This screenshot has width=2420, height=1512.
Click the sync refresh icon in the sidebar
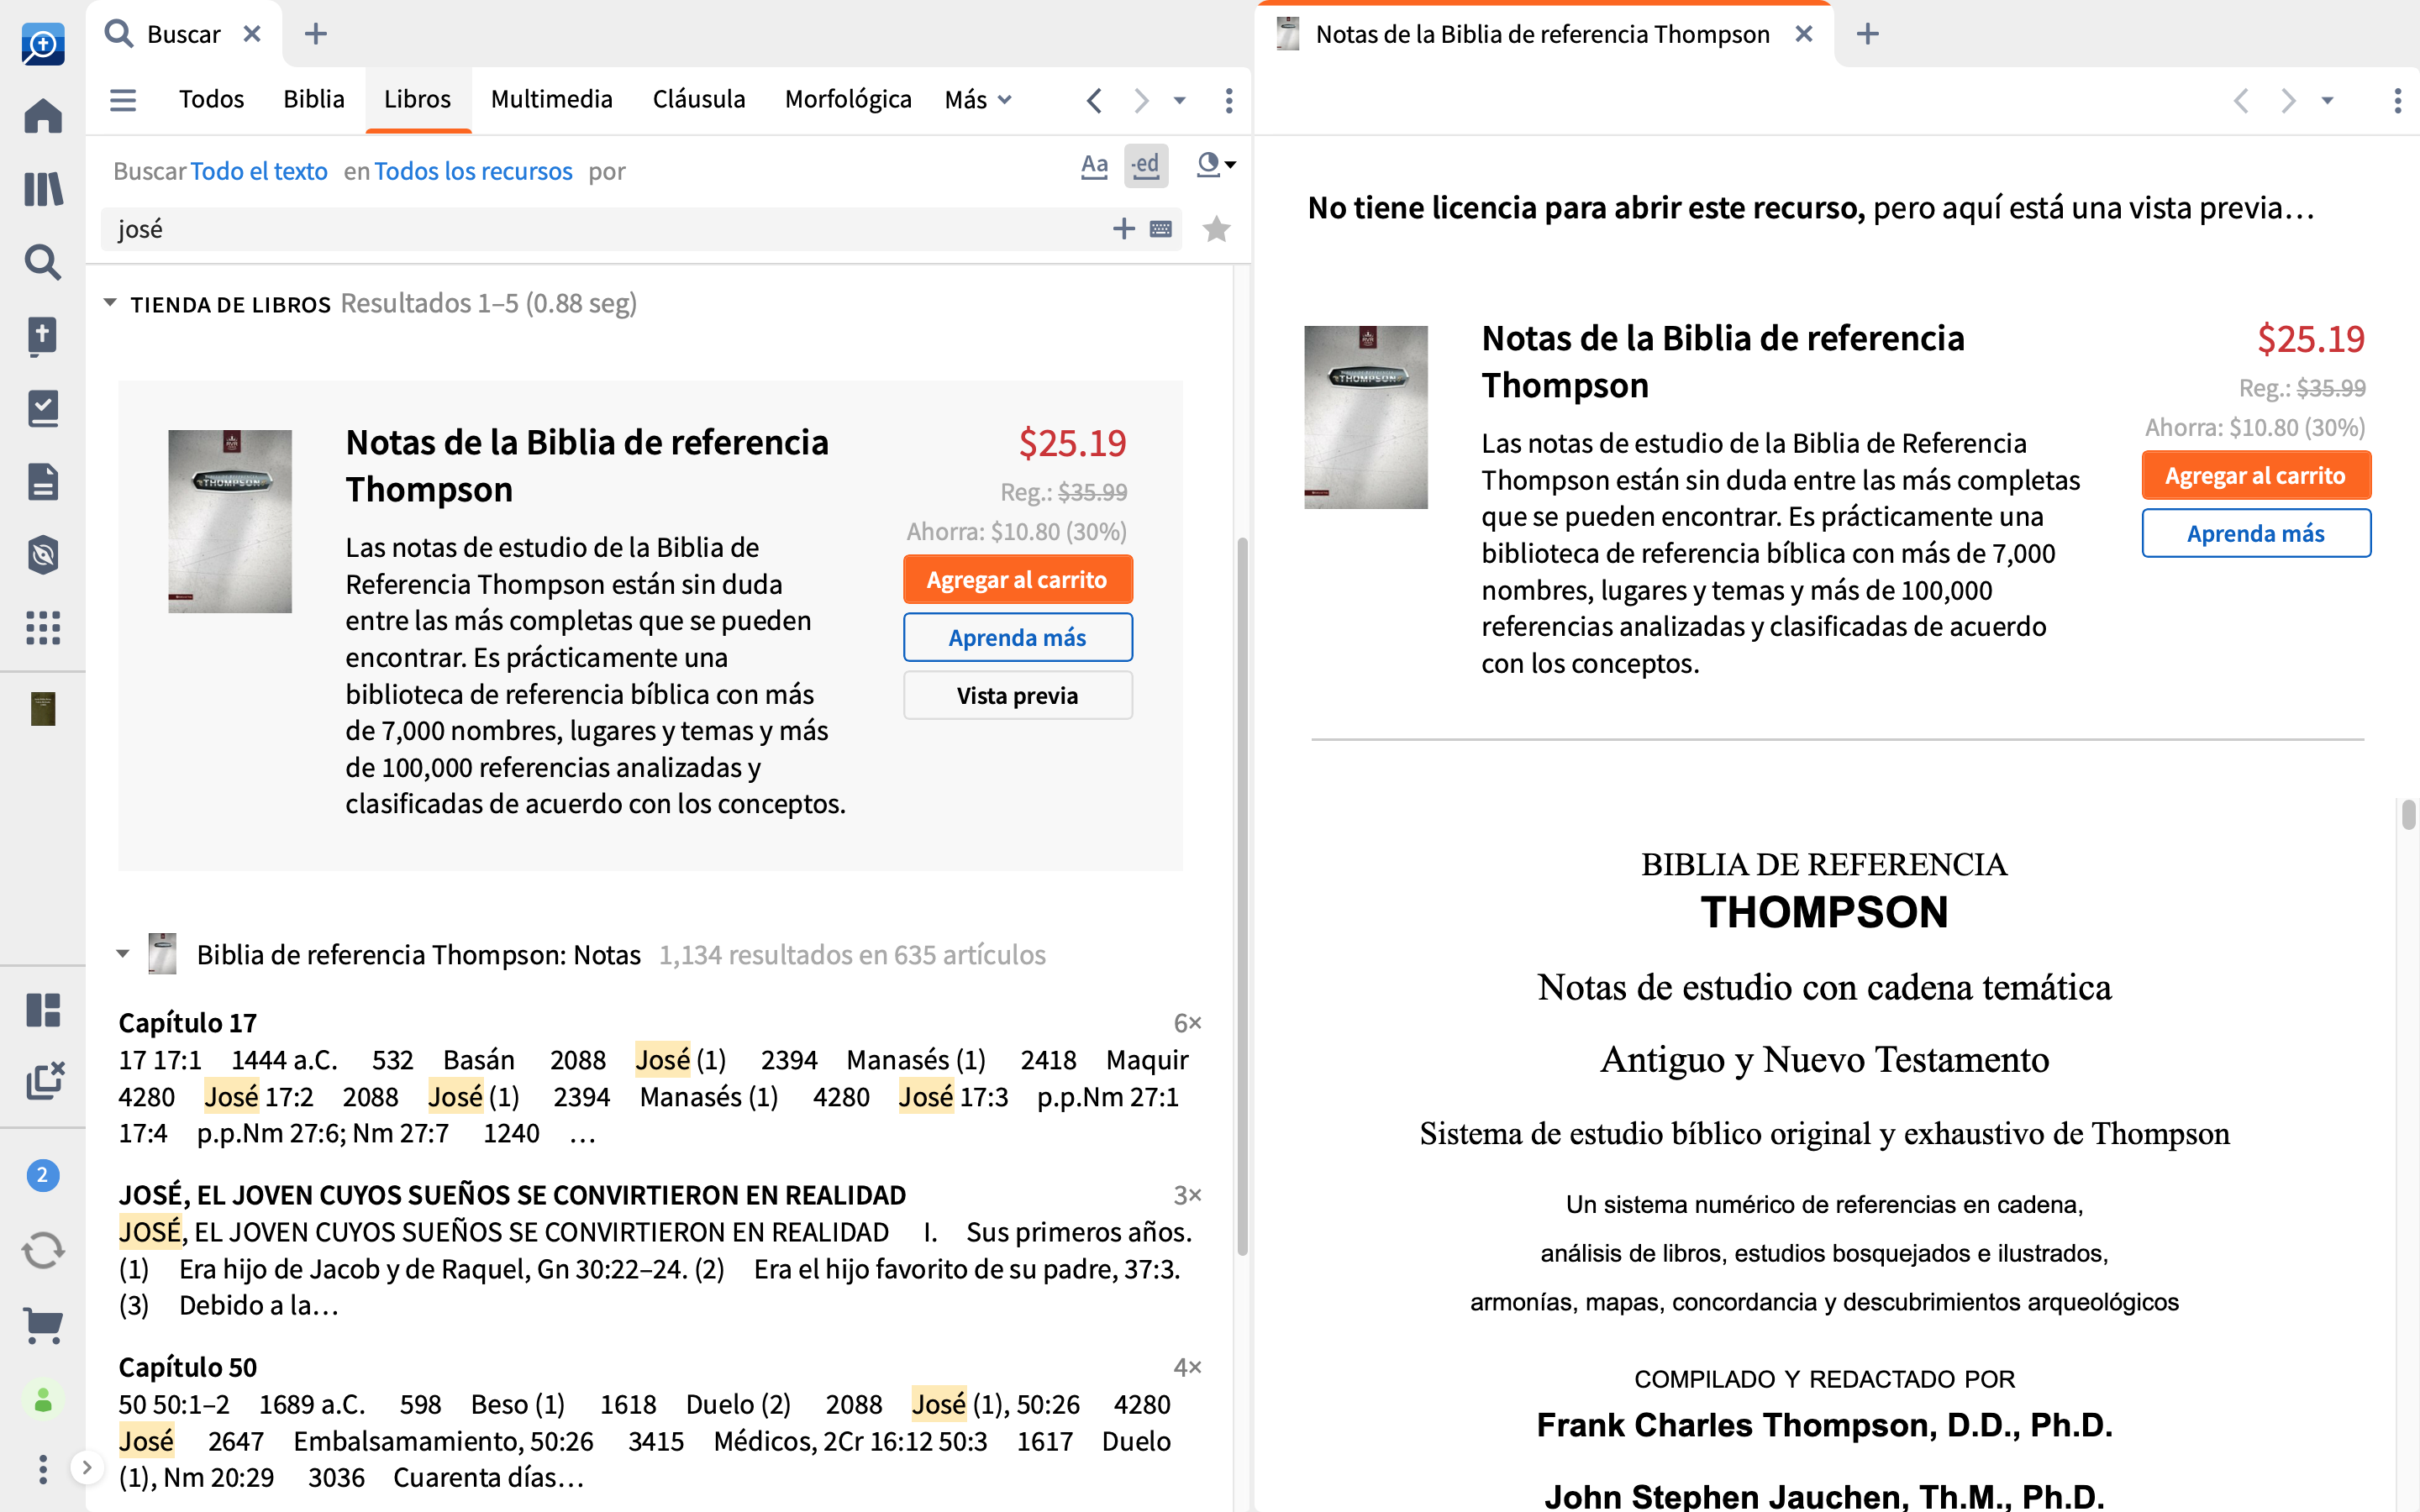coord(42,1250)
